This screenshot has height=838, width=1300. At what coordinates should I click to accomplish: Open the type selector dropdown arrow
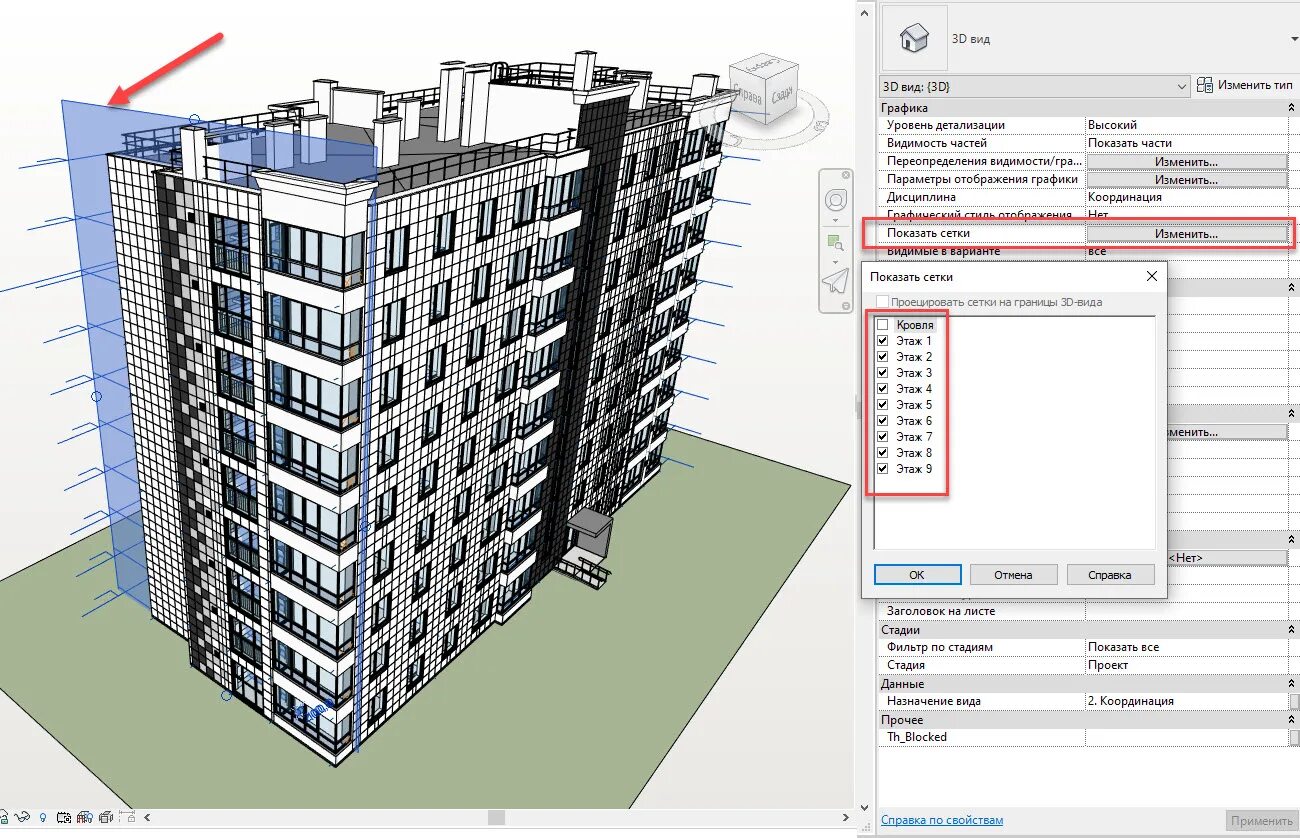pyautogui.click(x=1293, y=38)
